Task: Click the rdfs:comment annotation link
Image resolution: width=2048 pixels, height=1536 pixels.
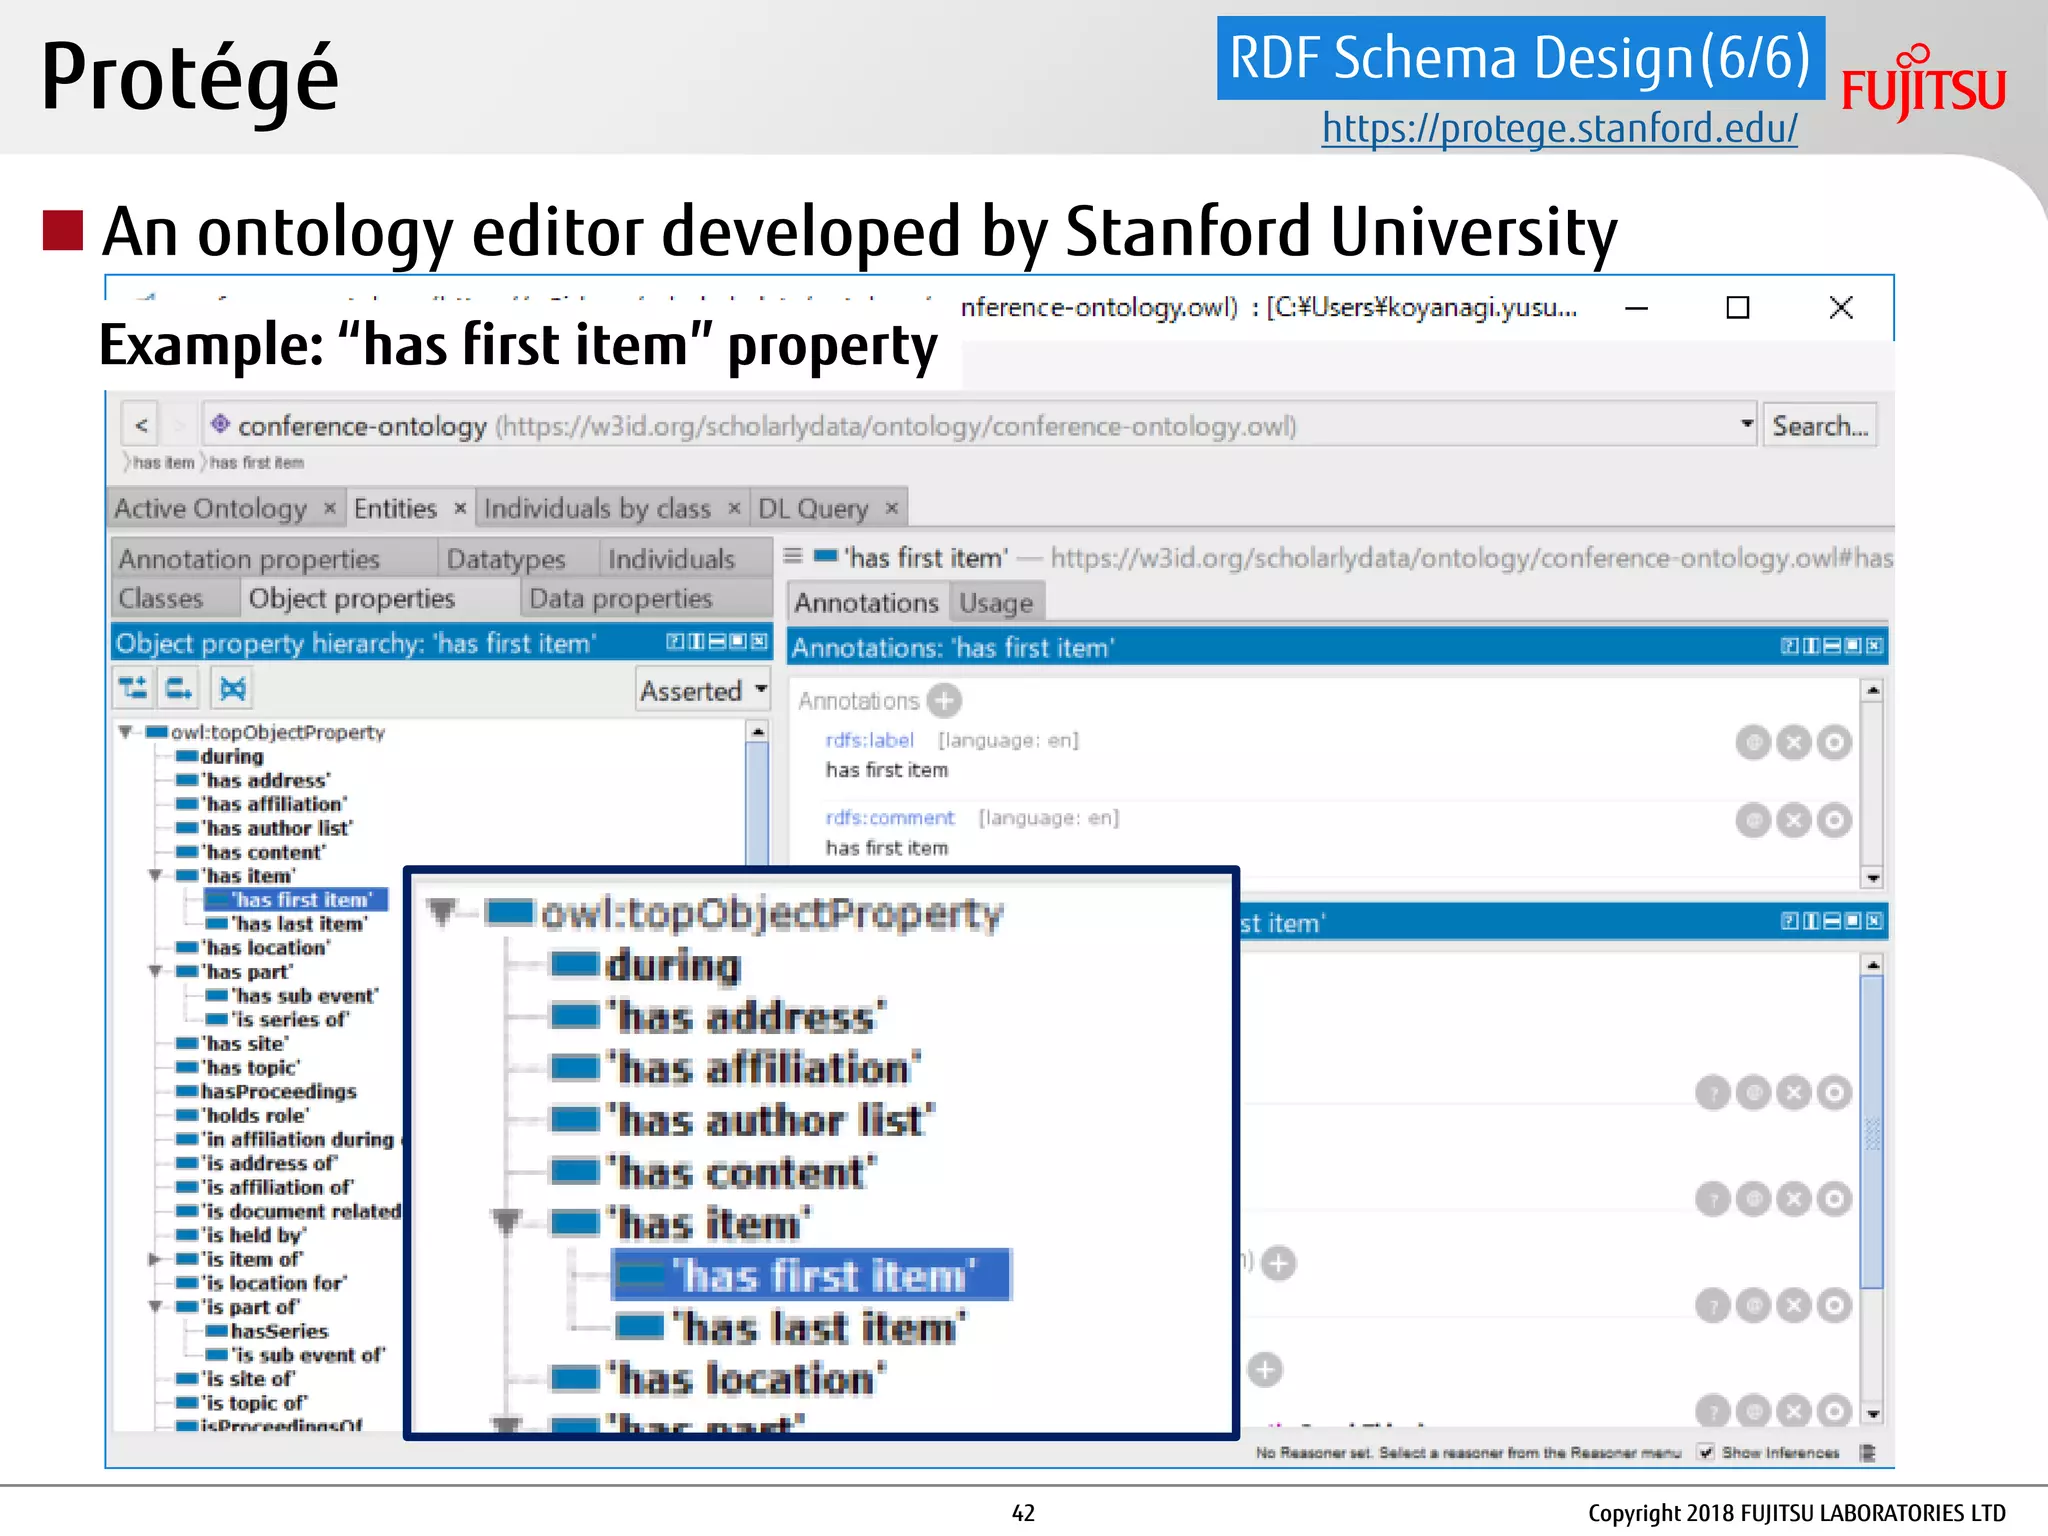Action: [x=890, y=818]
